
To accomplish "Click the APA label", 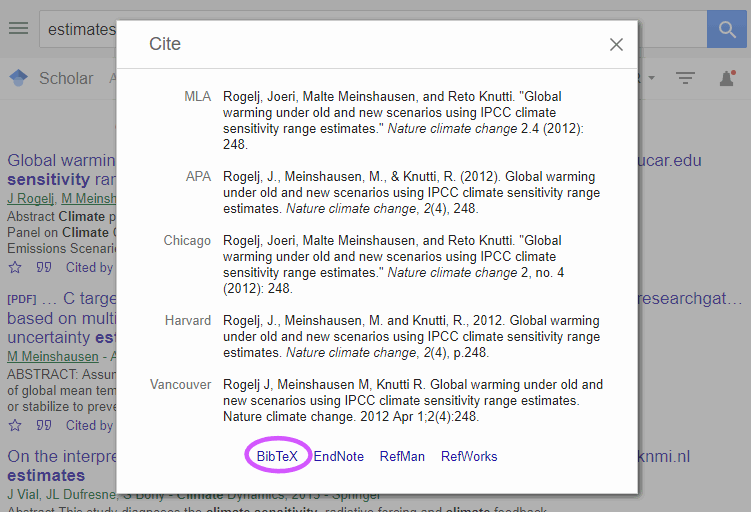I will 198,176.
